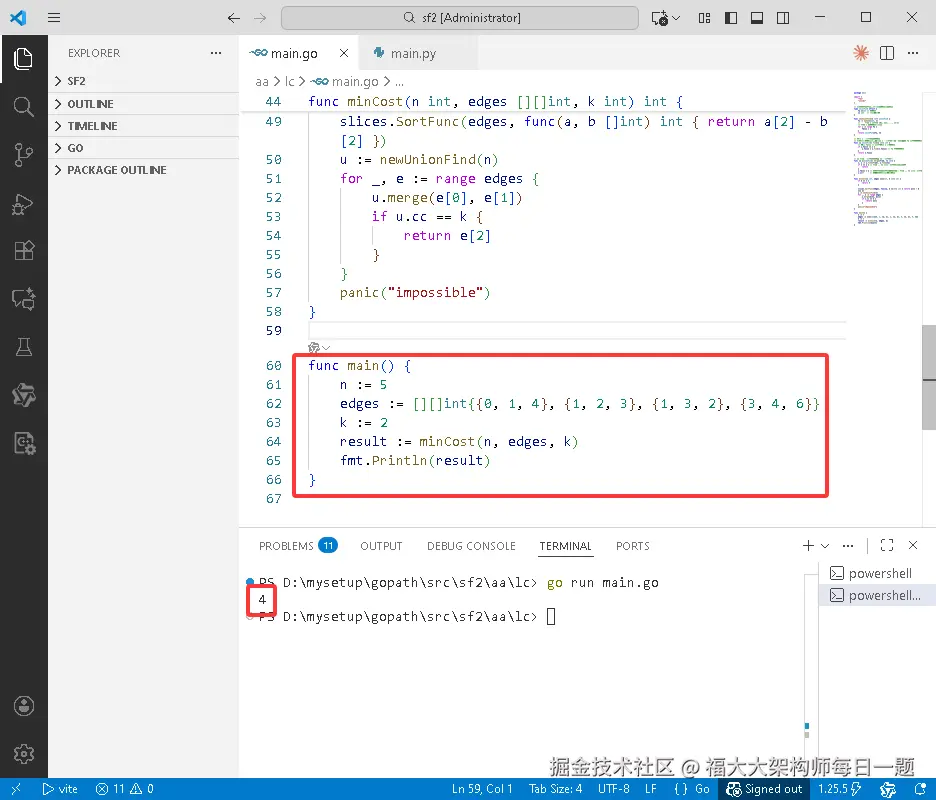
Task: Expand the SF2 folder section
Action: (143, 81)
